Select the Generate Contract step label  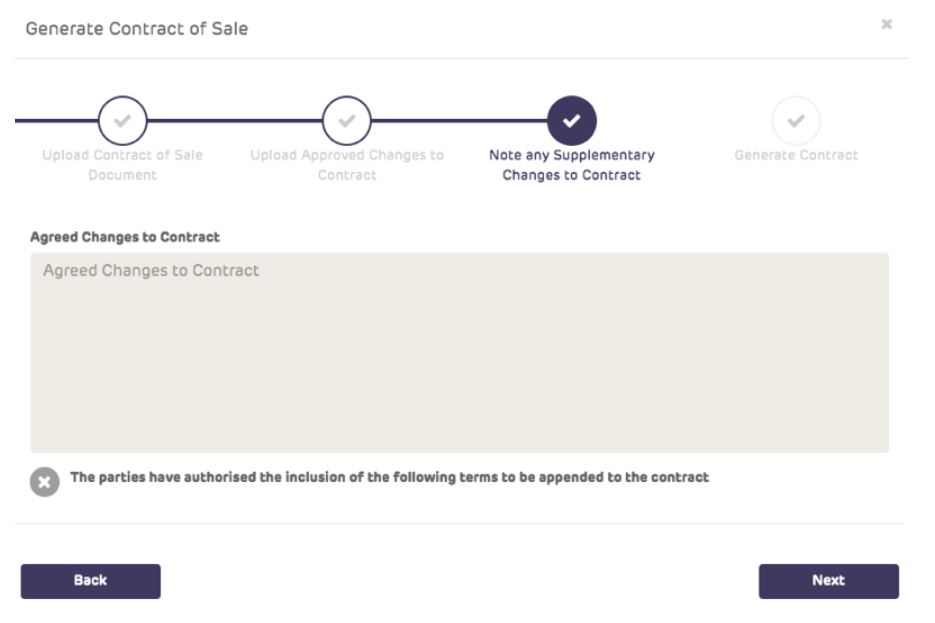click(x=796, y=155)
